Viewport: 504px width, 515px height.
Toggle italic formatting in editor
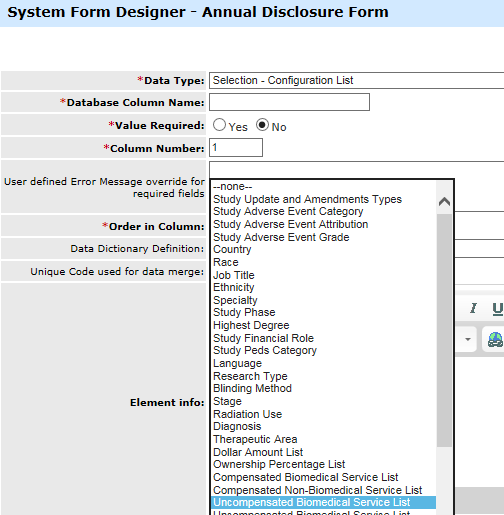point(473,308)
